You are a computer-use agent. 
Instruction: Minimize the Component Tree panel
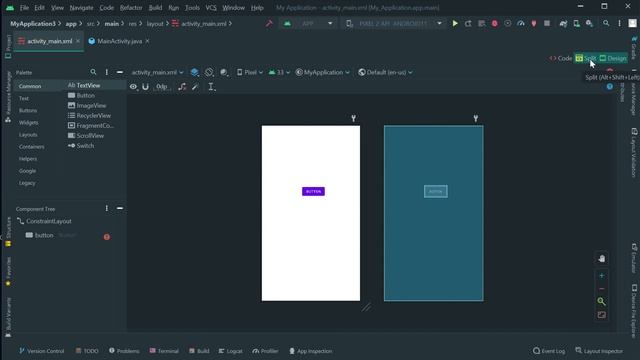point(120,209)
